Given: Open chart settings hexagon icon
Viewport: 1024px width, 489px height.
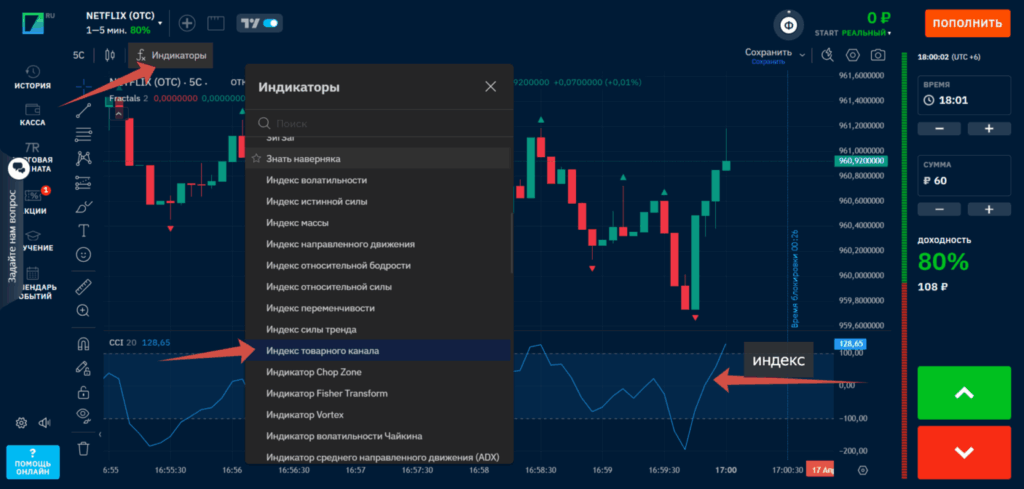Looking at the screenshot, I should (x=853, y=56).
